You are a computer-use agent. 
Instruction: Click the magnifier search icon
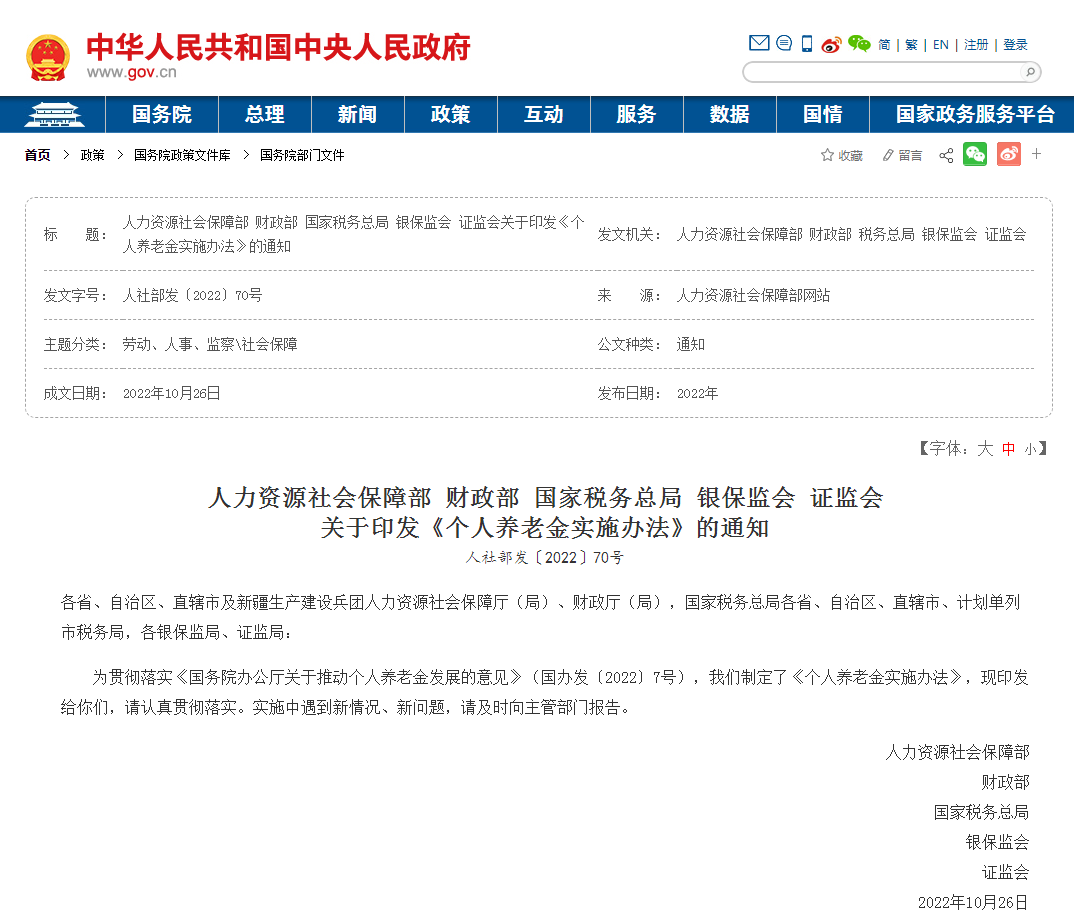coord(1028,72)
